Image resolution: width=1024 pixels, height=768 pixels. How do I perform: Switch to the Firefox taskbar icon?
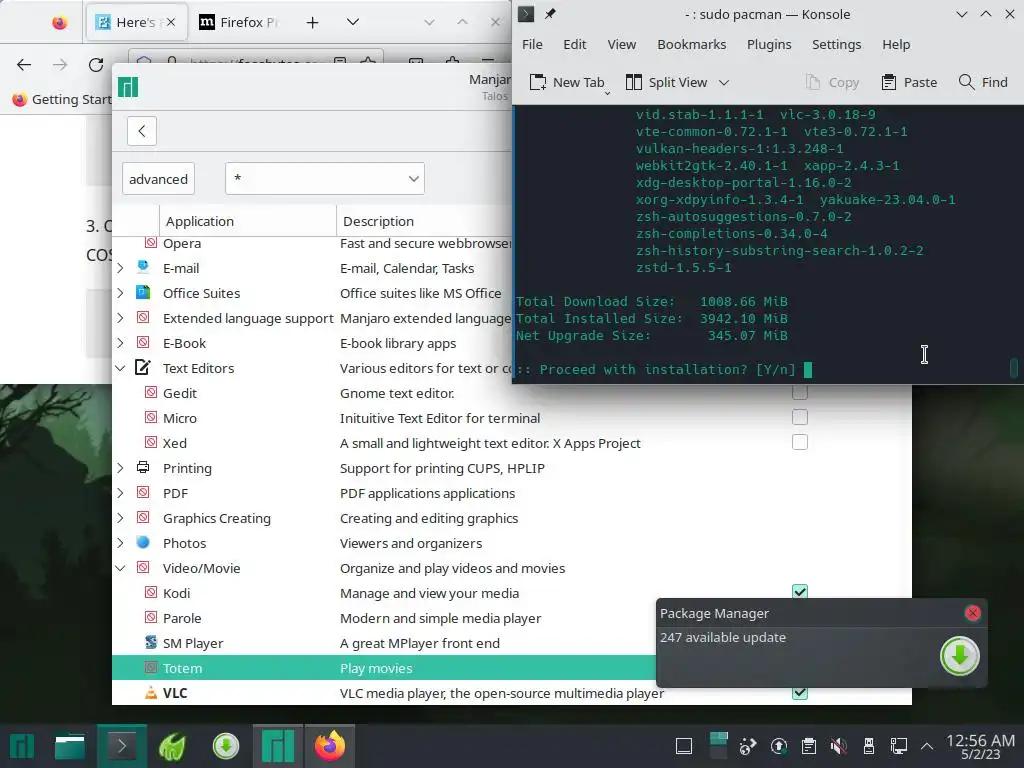click(330, 746)
